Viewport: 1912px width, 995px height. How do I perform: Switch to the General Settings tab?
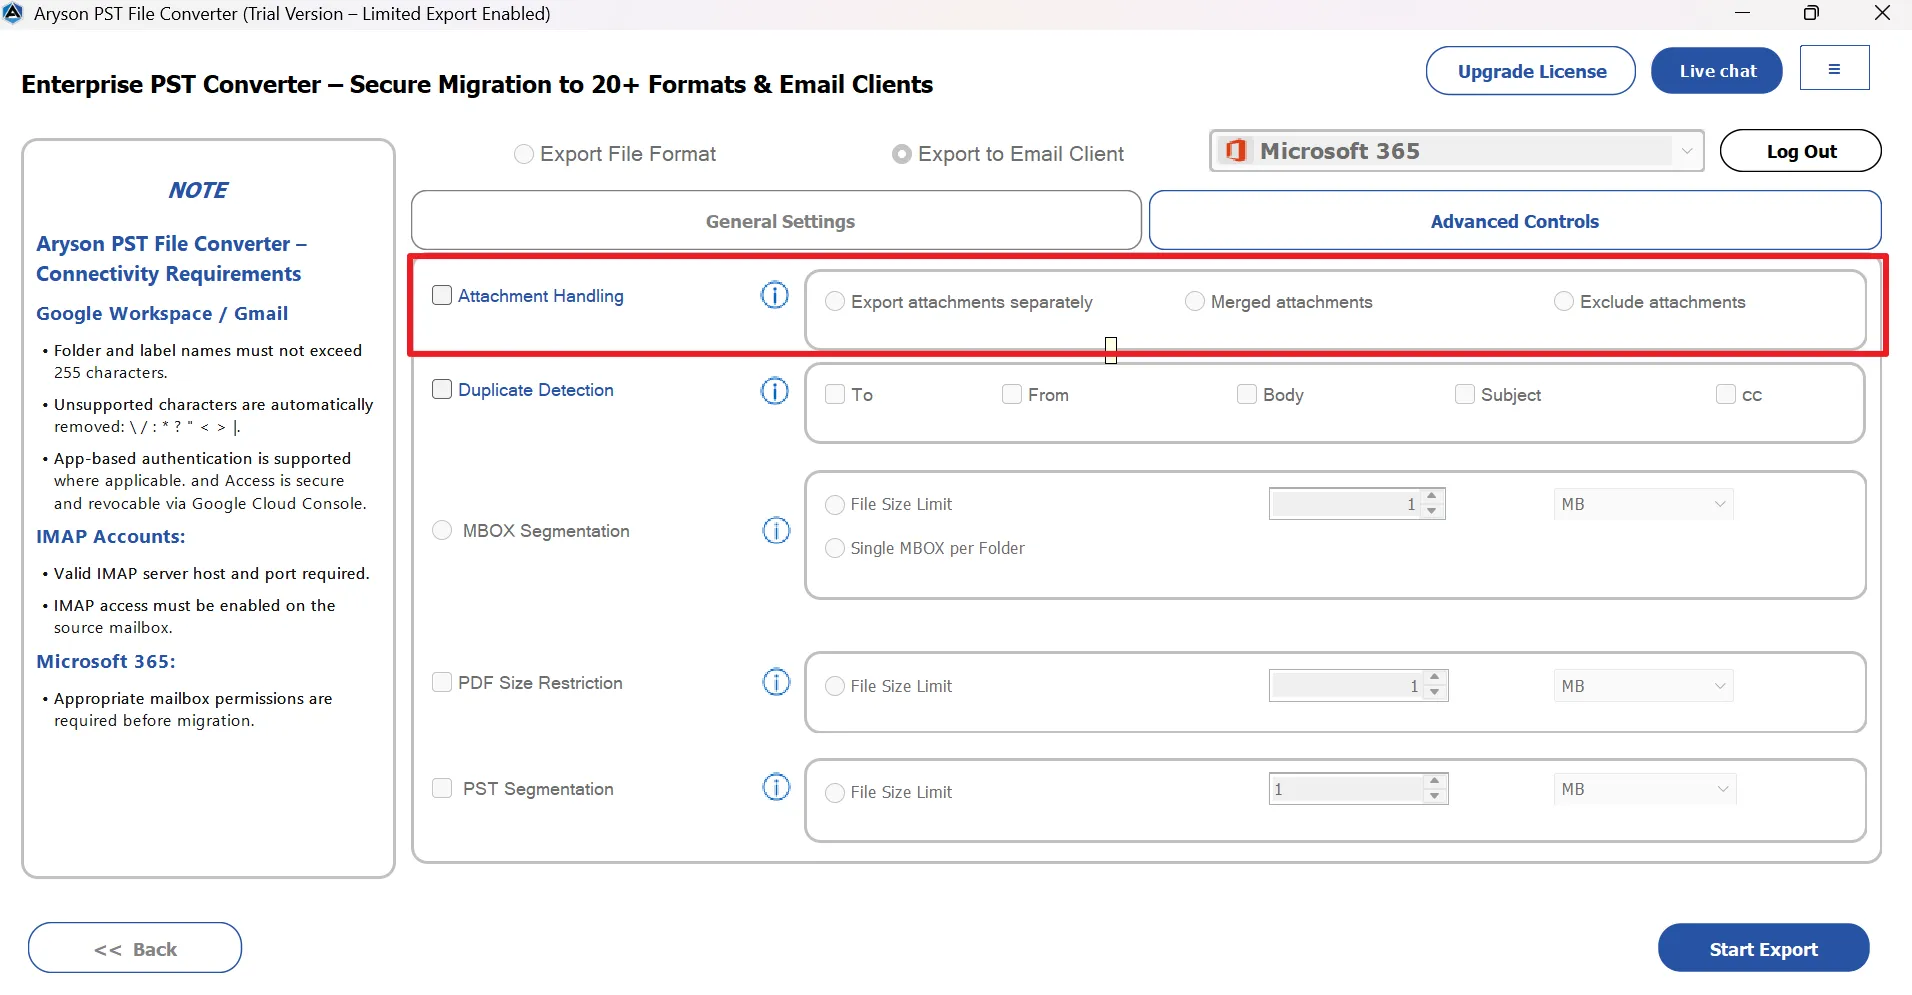pyautogui.click(x=776, y=221)
